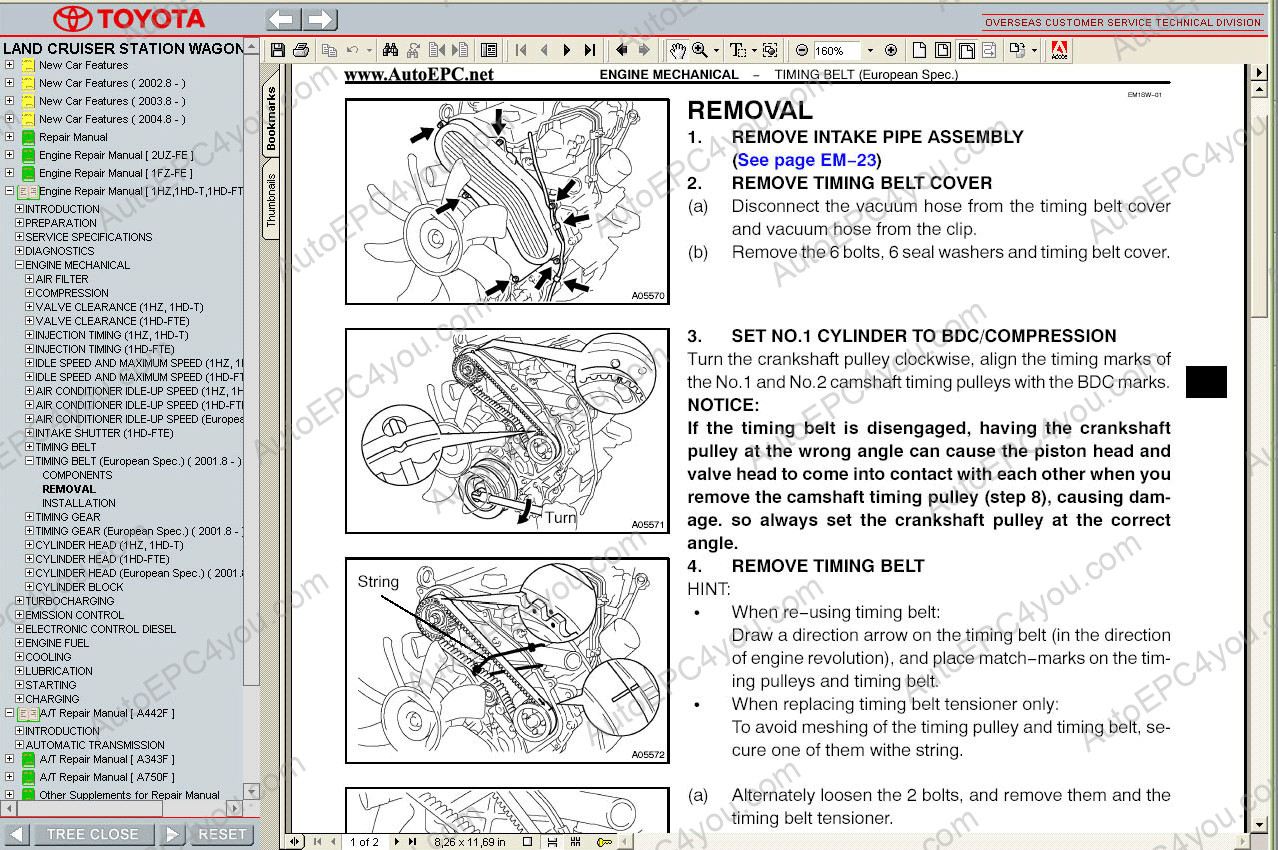Expand the TURBOCHARGING tree node
Screen dimensions: 1278x850
[19, 601]
